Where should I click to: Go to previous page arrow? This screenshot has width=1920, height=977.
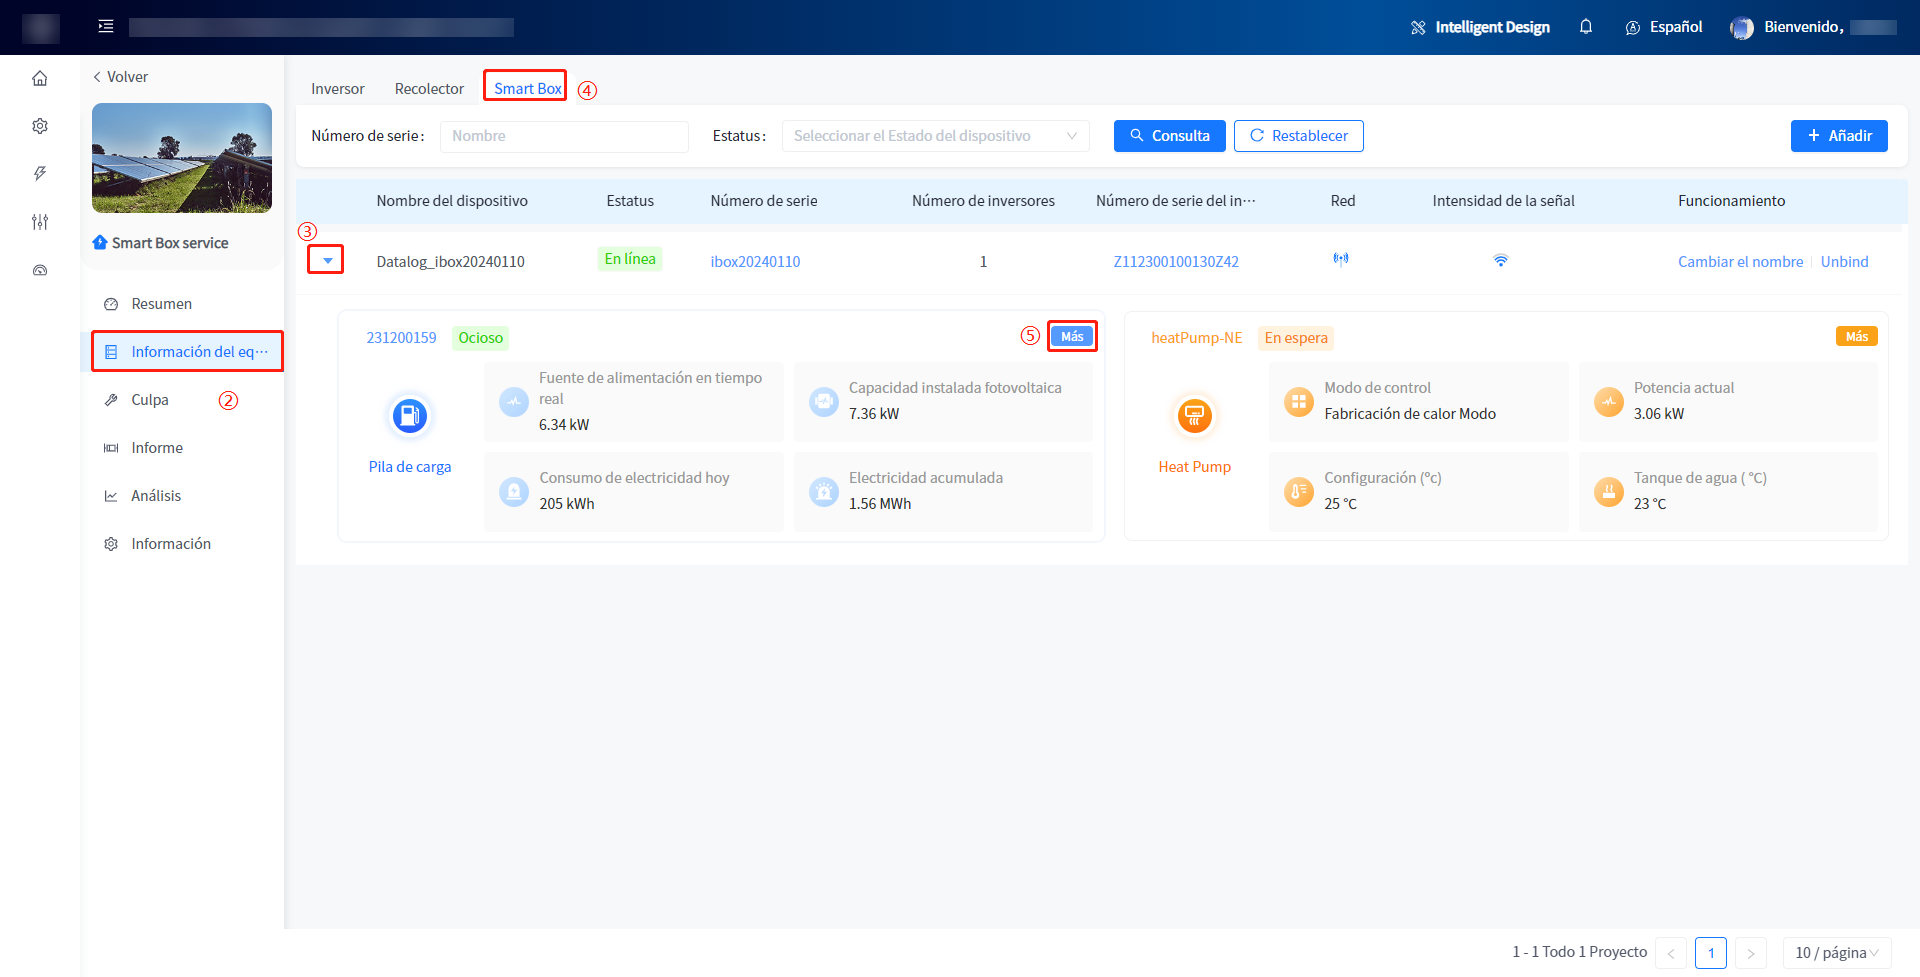coord(1670,953)
